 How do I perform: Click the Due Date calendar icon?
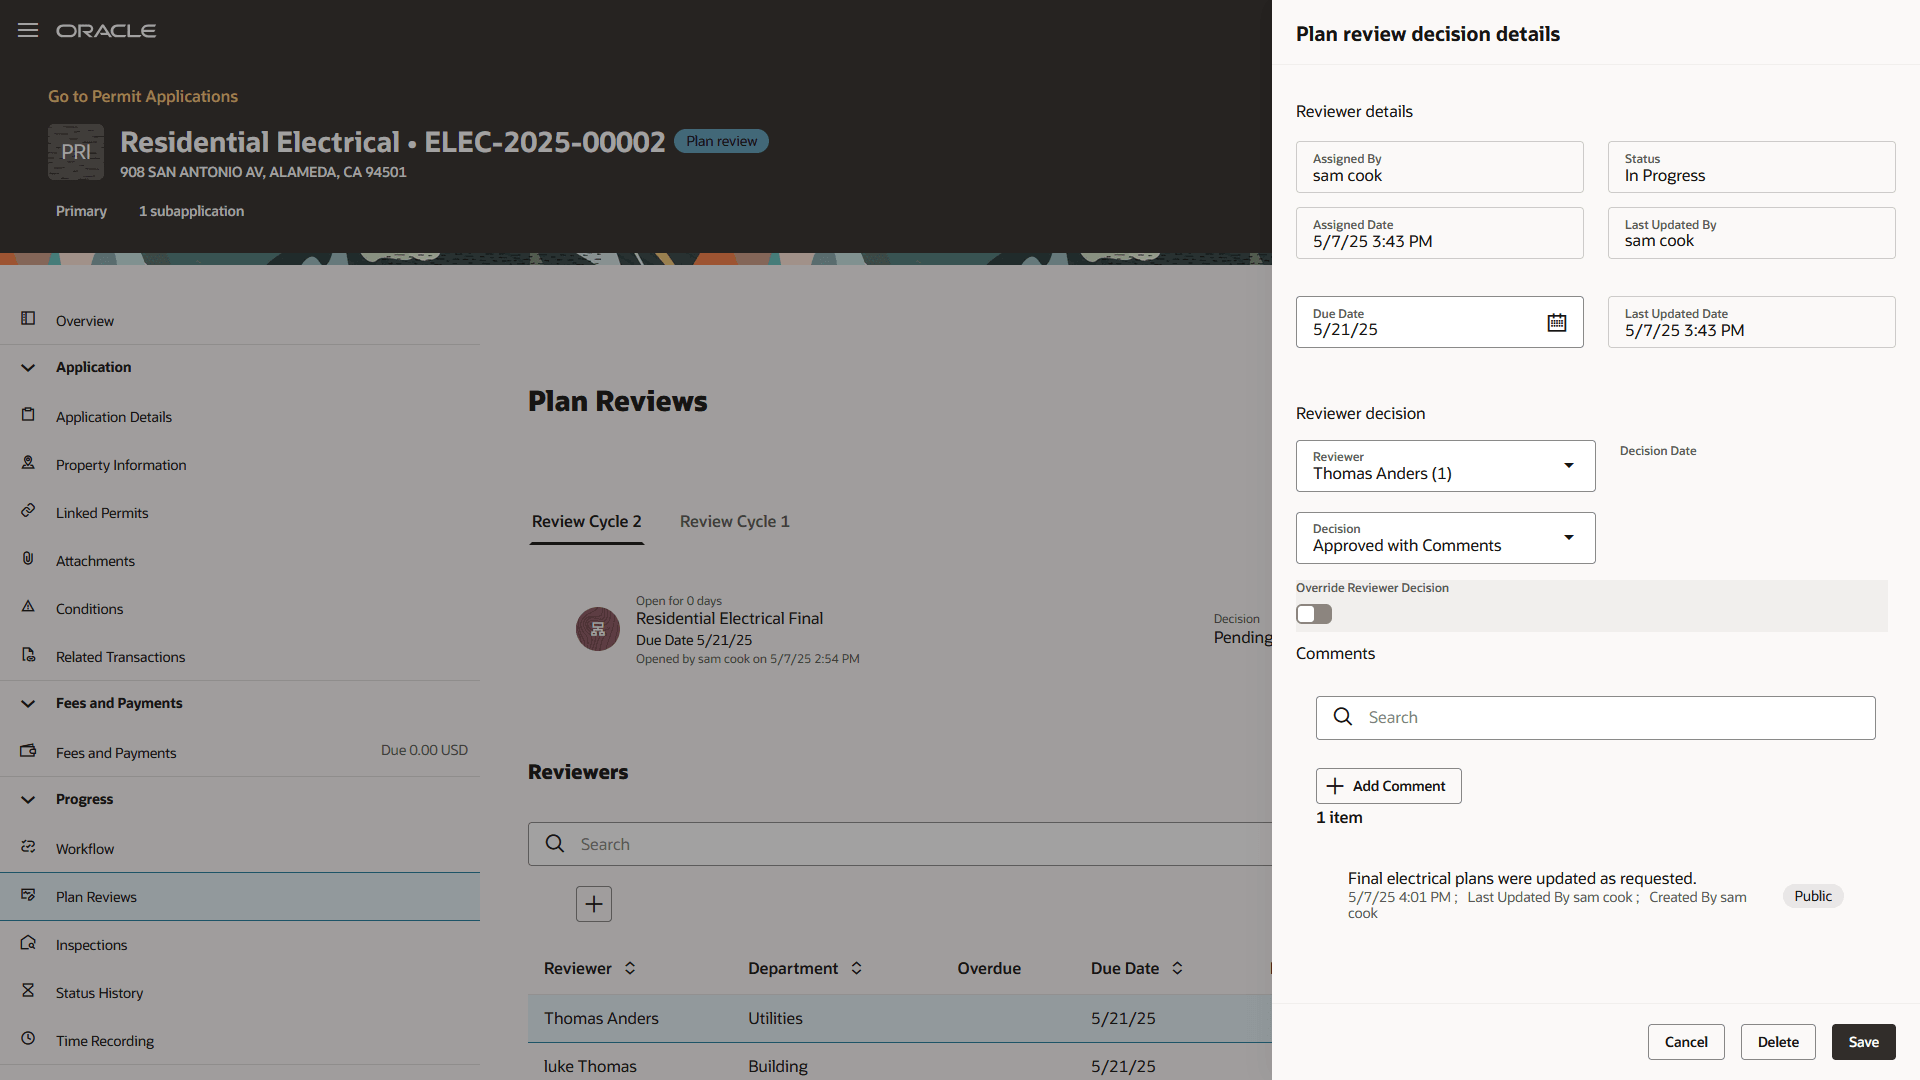click(1557, 322)
